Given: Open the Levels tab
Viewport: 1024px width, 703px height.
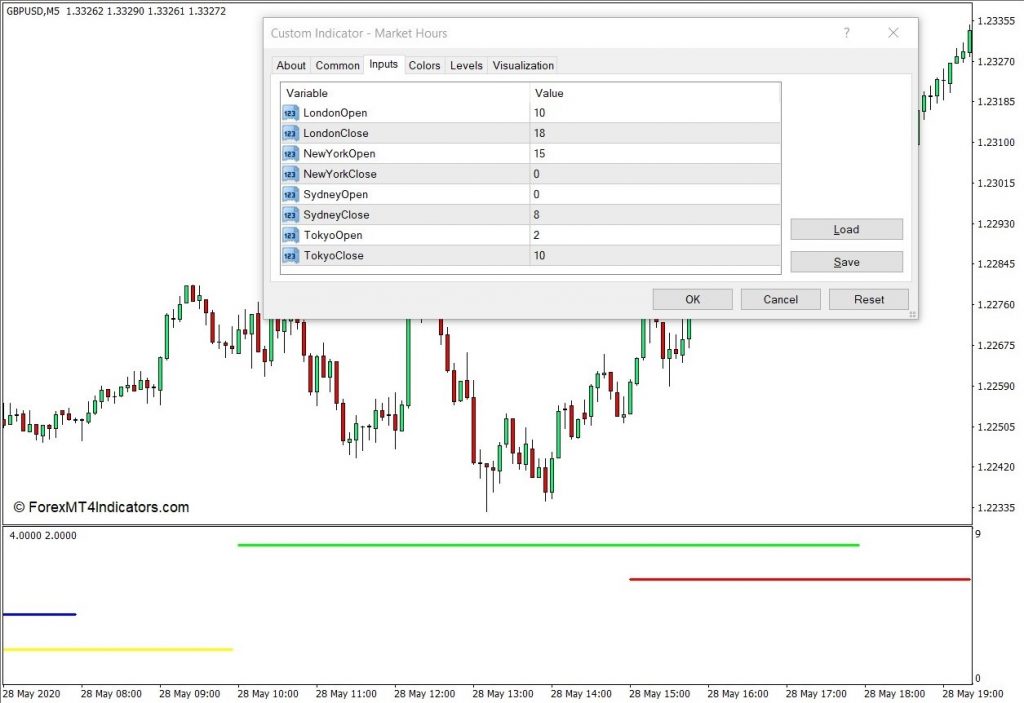Looking at the screenshot, I should point(466,65).
